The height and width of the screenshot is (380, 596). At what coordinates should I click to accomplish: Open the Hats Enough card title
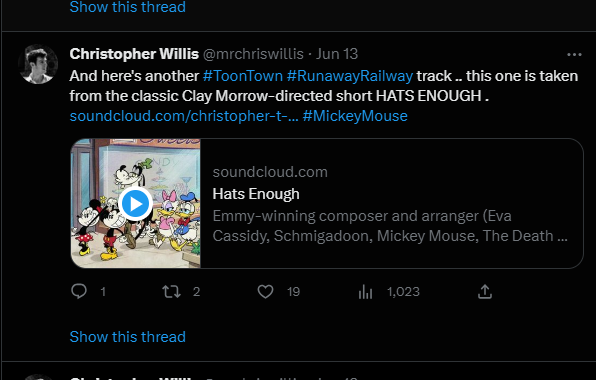pos(256,194)
